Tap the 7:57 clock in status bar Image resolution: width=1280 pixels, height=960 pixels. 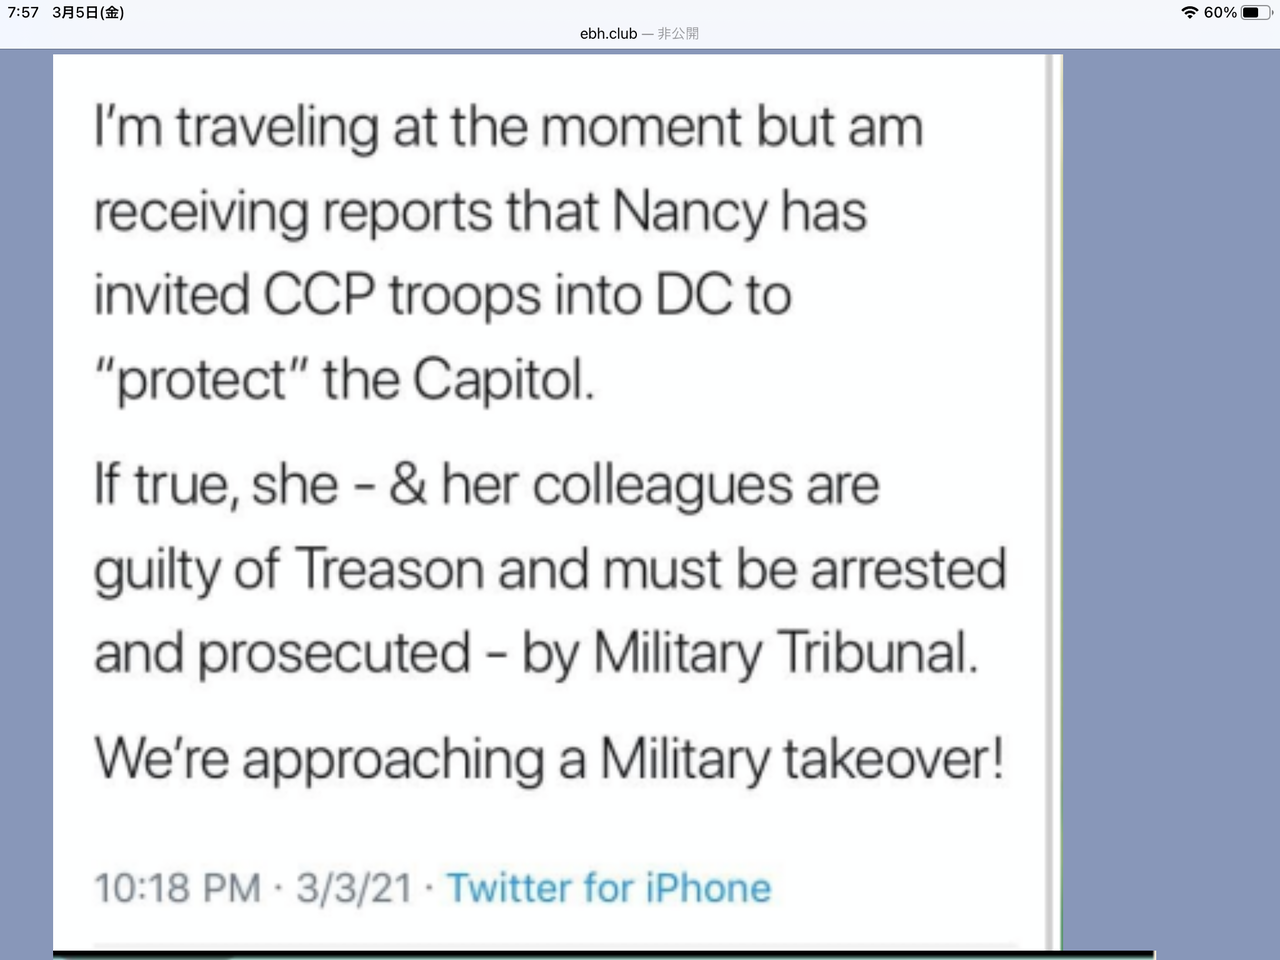tap(23, 13)
